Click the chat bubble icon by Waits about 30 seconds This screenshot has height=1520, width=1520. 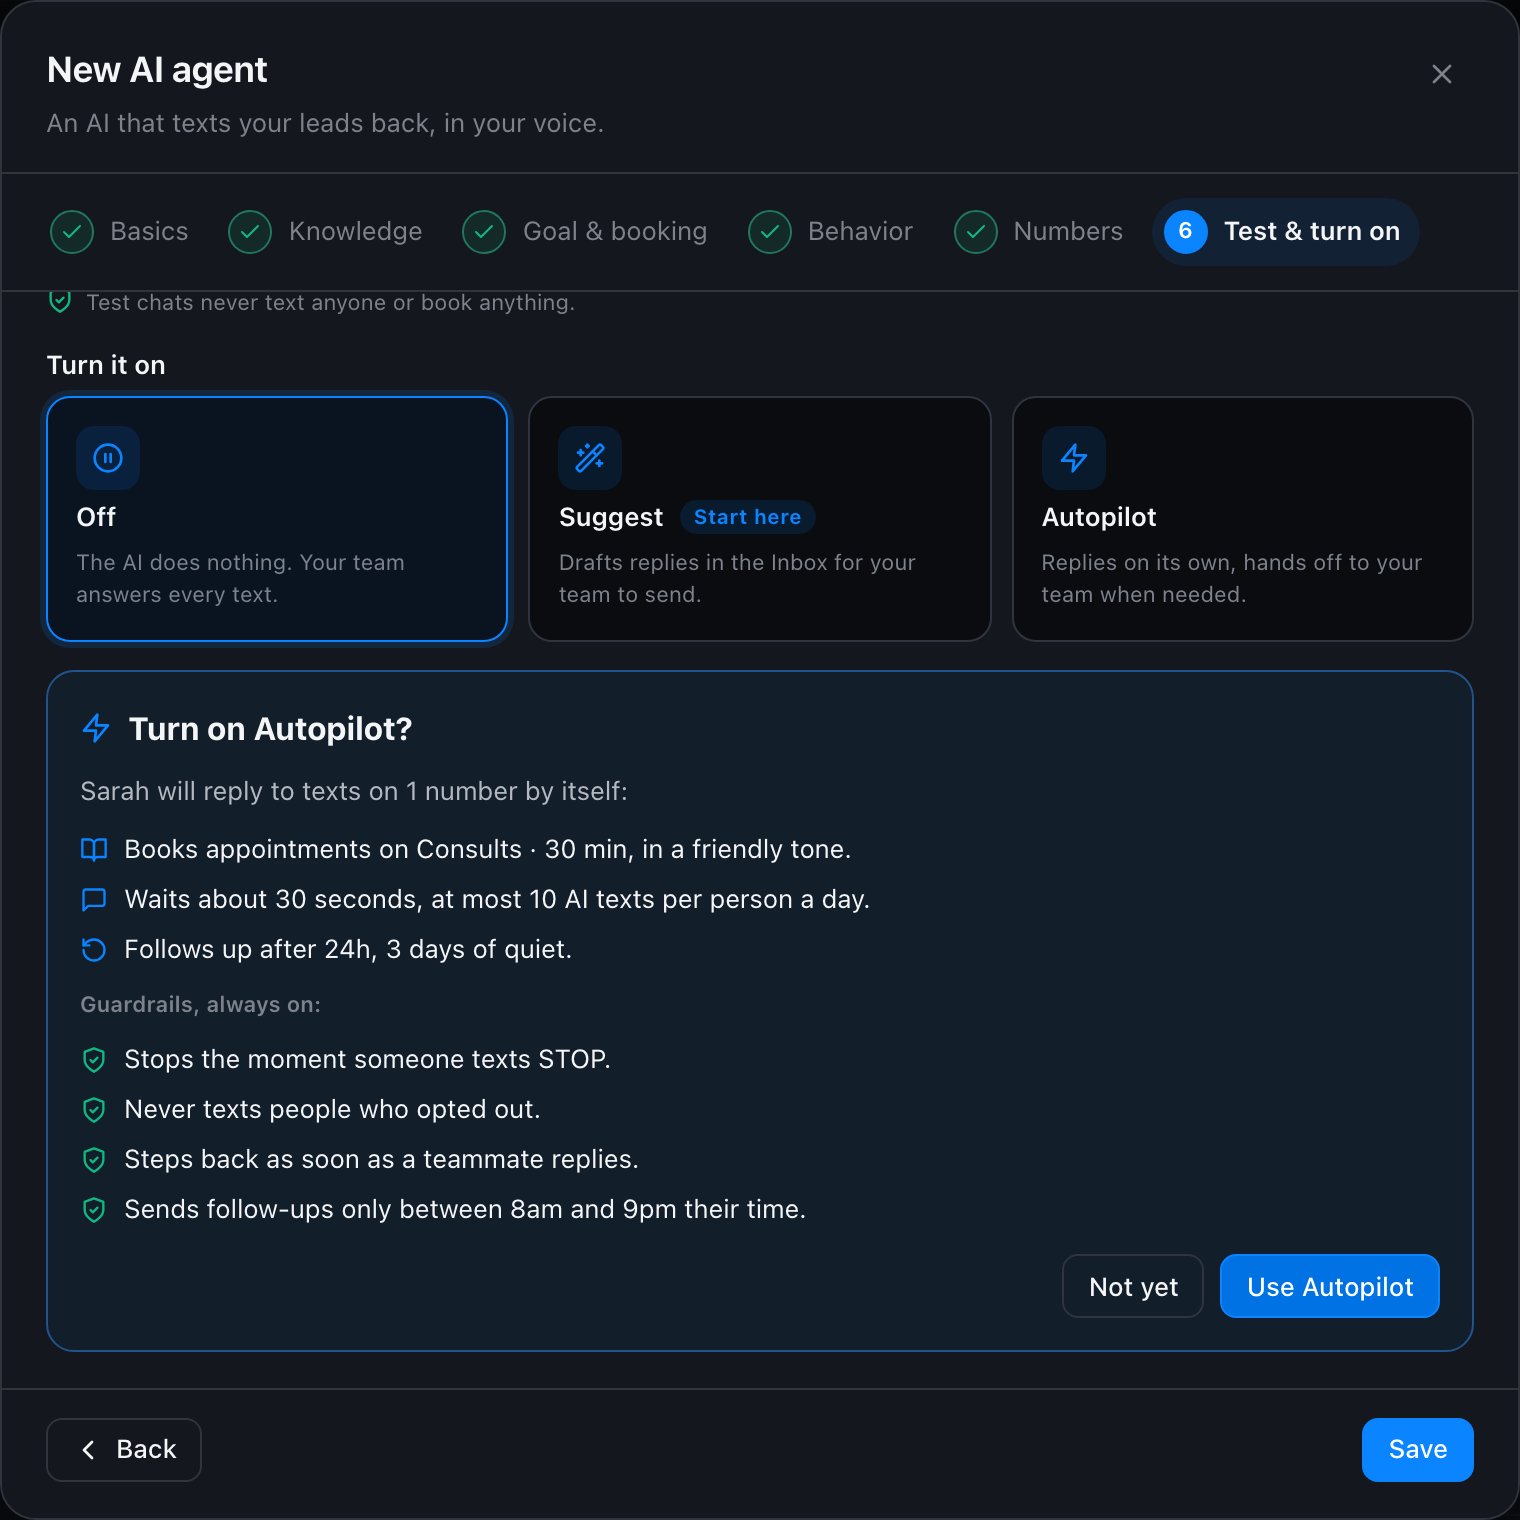point(94,900)
